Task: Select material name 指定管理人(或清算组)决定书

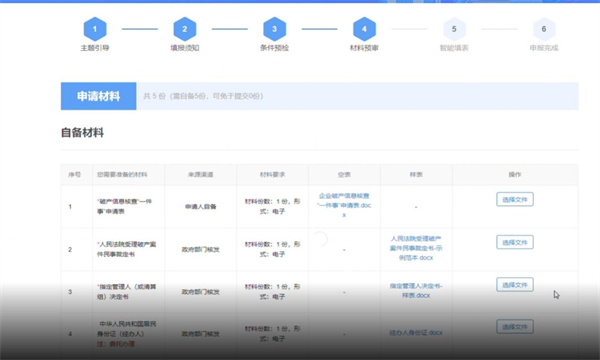Action: point(127,292)
